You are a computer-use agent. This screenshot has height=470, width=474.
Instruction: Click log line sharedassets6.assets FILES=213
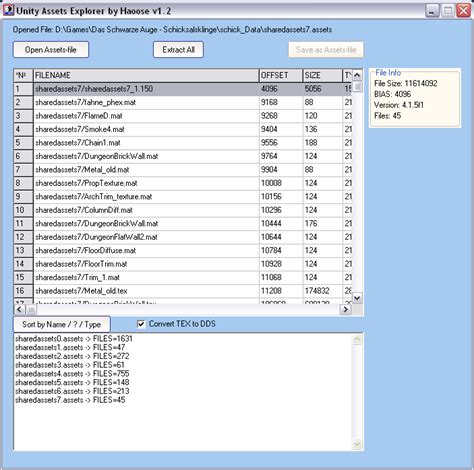point(72,391)
